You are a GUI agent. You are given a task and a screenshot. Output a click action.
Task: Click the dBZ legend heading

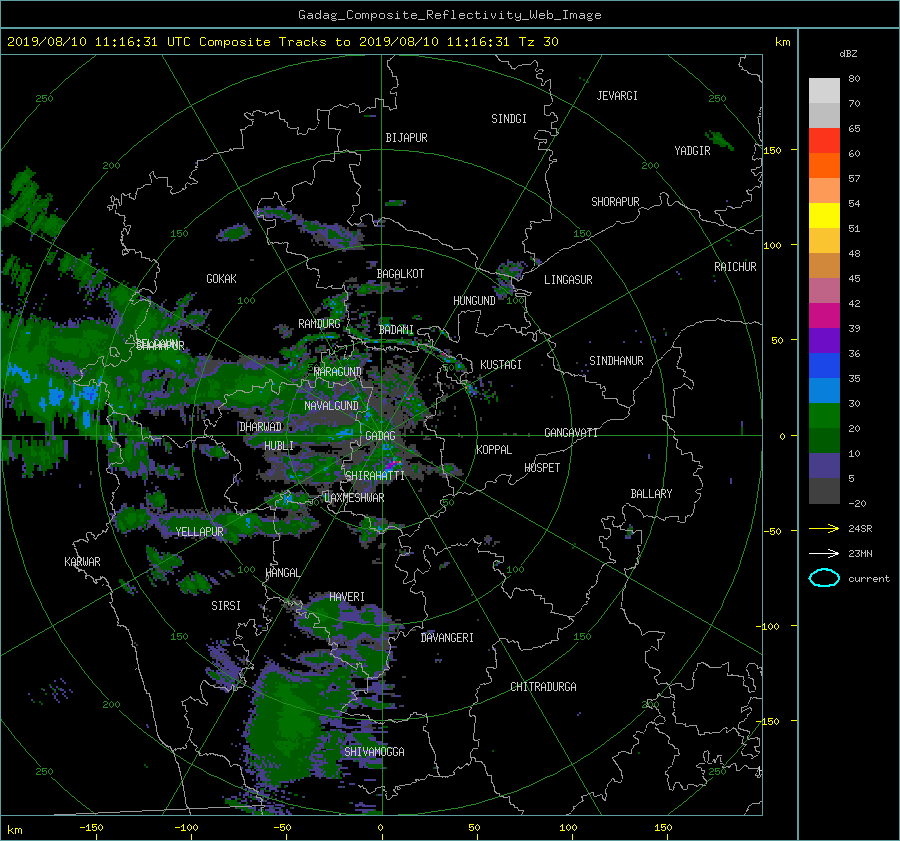[848, 54]
